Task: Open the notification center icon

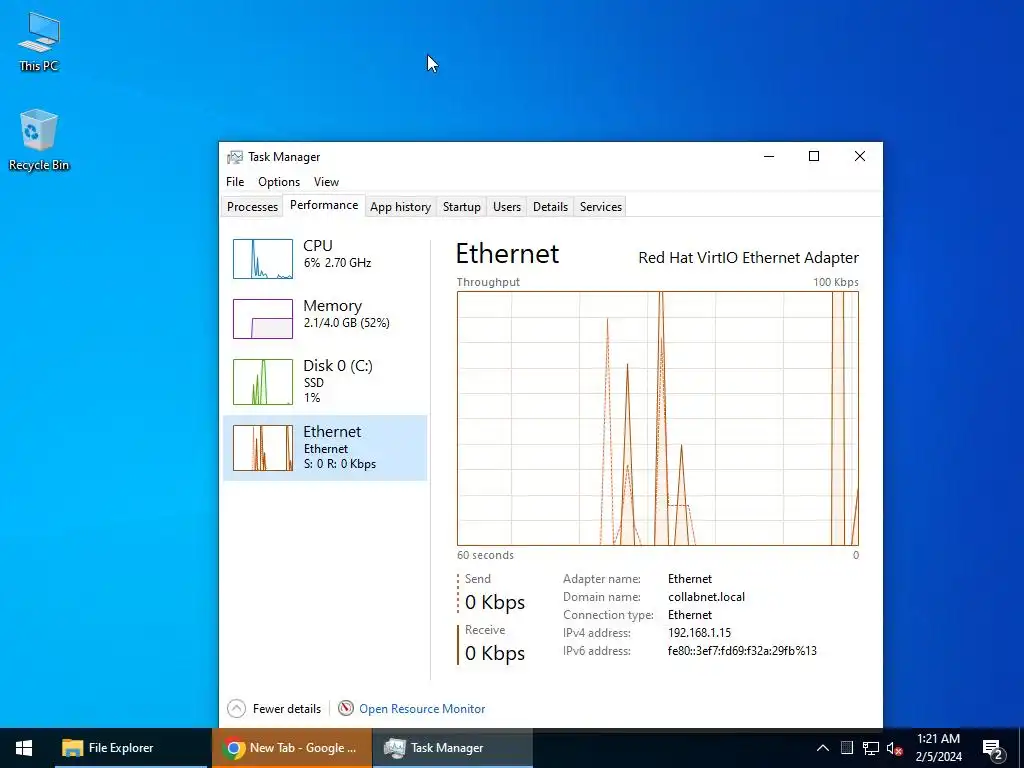Action: [x=992, y=748]
